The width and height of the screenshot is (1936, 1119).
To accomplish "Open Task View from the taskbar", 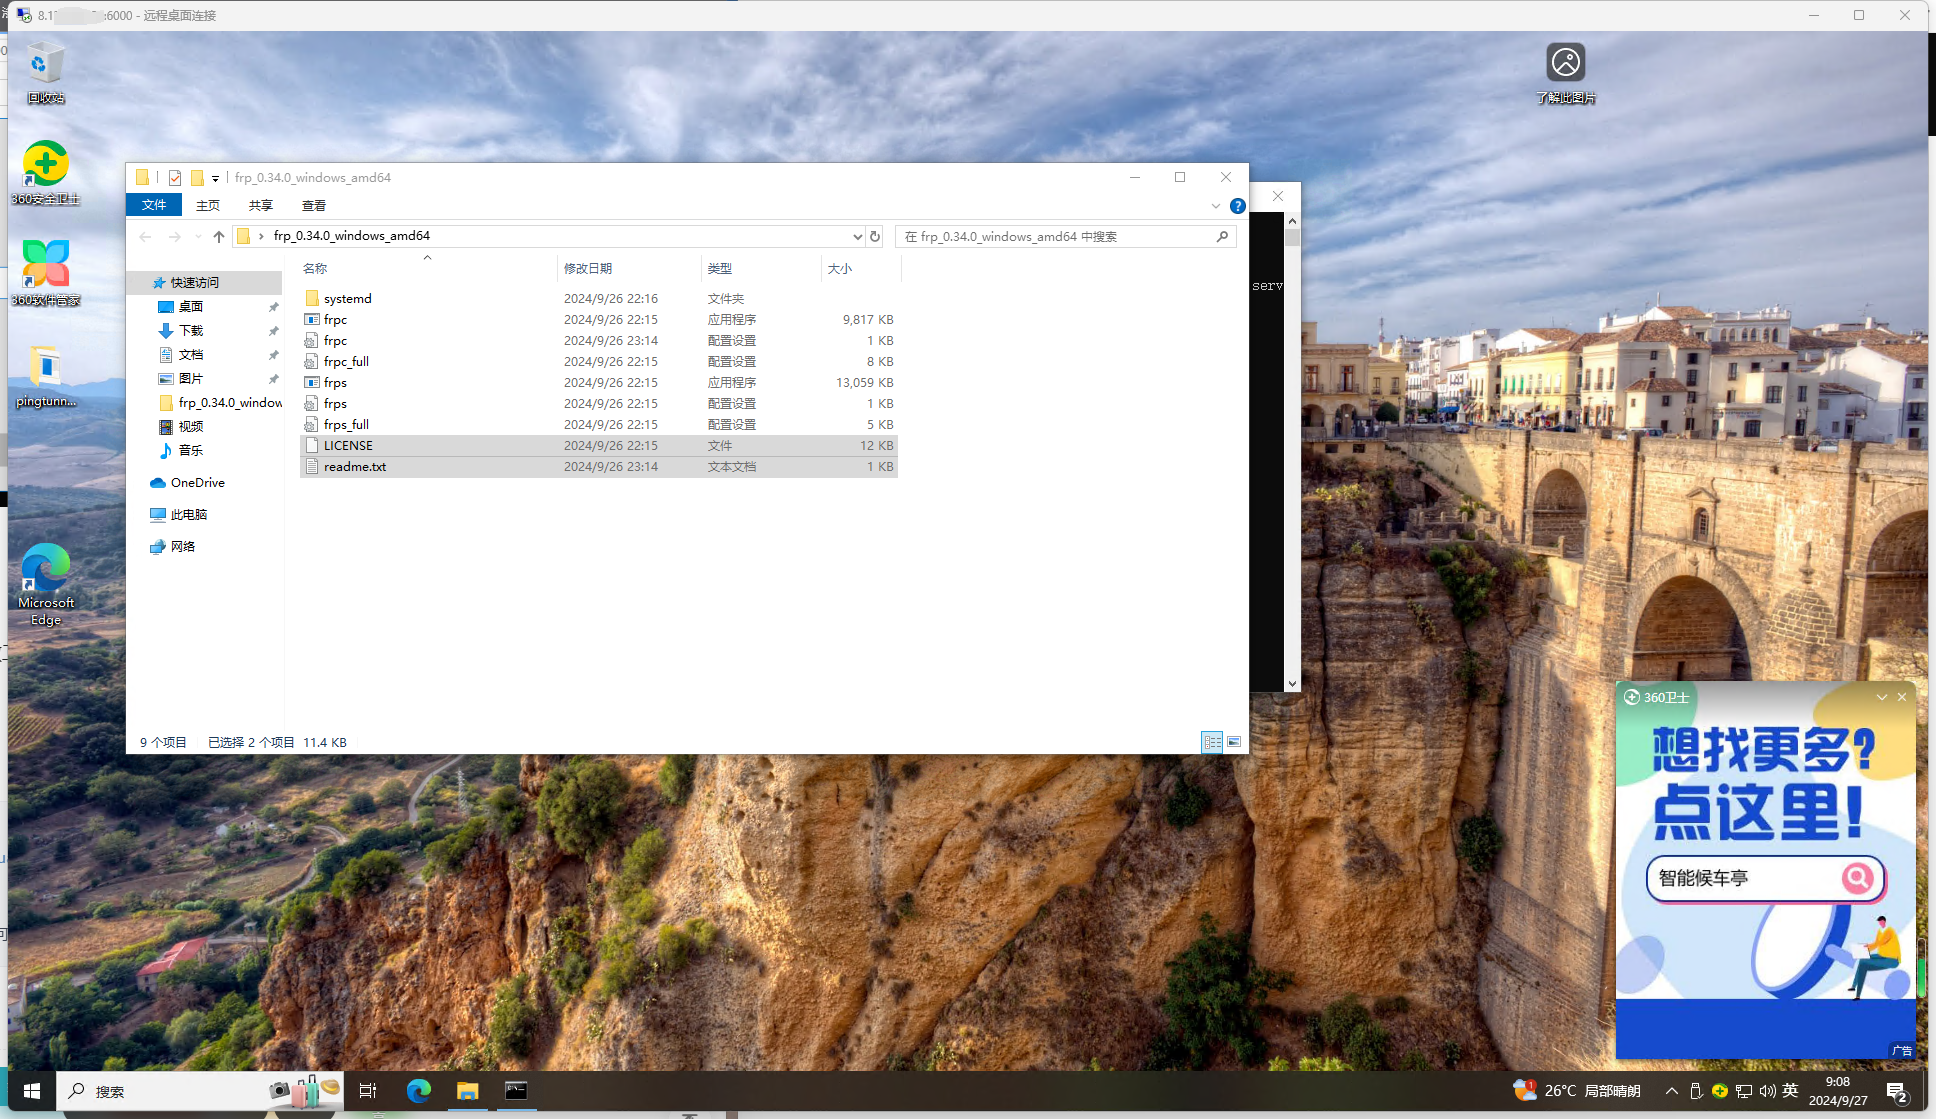I will point(368,1091).
